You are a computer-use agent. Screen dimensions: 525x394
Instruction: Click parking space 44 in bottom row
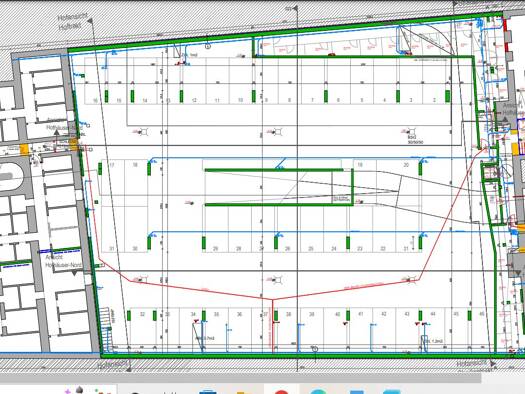click(433, 330)
